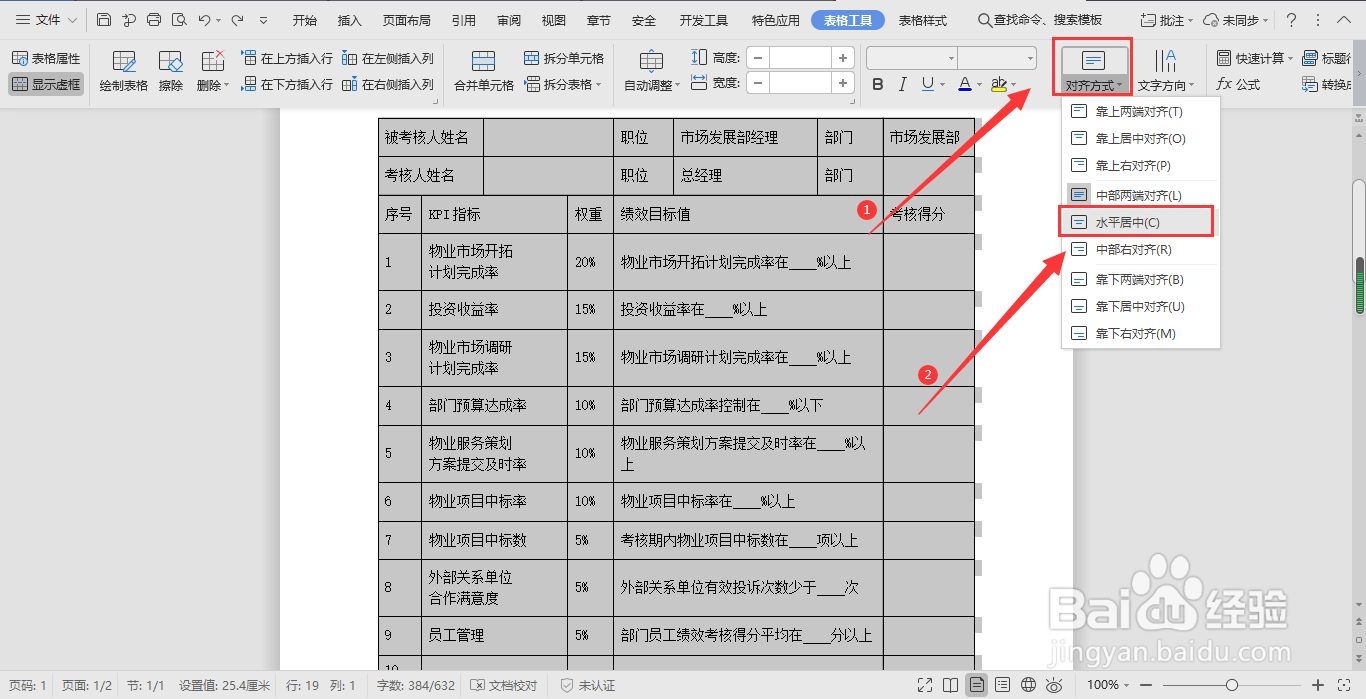
Task: Choose 中部右对齐(R) alignment option
Action: click(x=1140, y=249)
